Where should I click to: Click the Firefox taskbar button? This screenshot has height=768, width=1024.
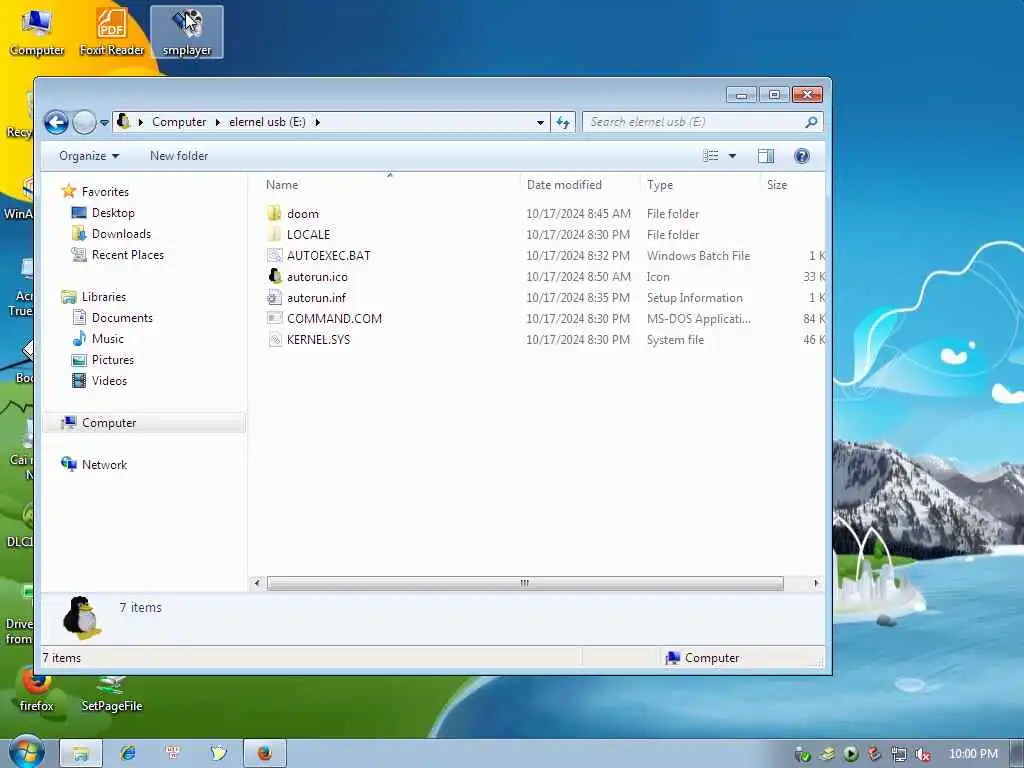coord(264,753)
